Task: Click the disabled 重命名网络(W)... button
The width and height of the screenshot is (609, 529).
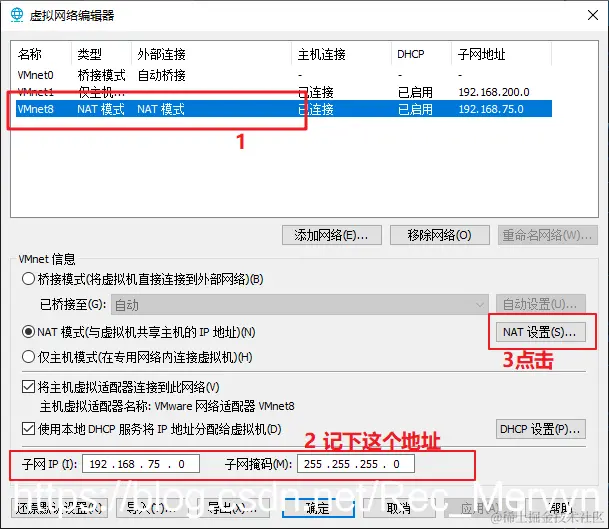Action: tap(548, 235)
